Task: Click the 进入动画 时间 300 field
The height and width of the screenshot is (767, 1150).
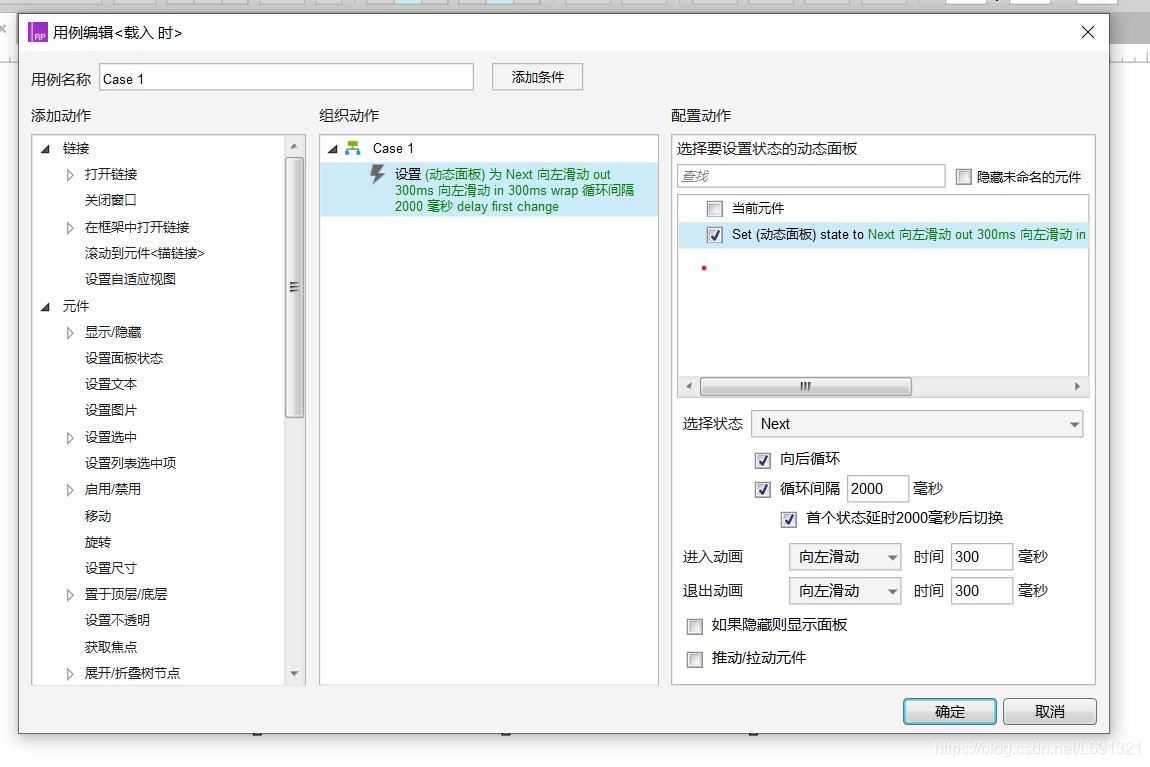Action: point(981,557)
